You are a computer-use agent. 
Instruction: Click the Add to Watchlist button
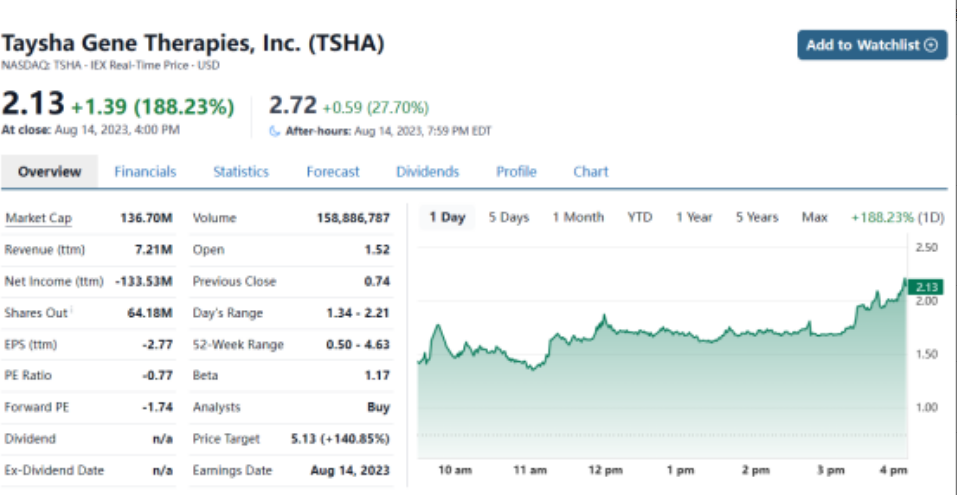pos(872,45)
